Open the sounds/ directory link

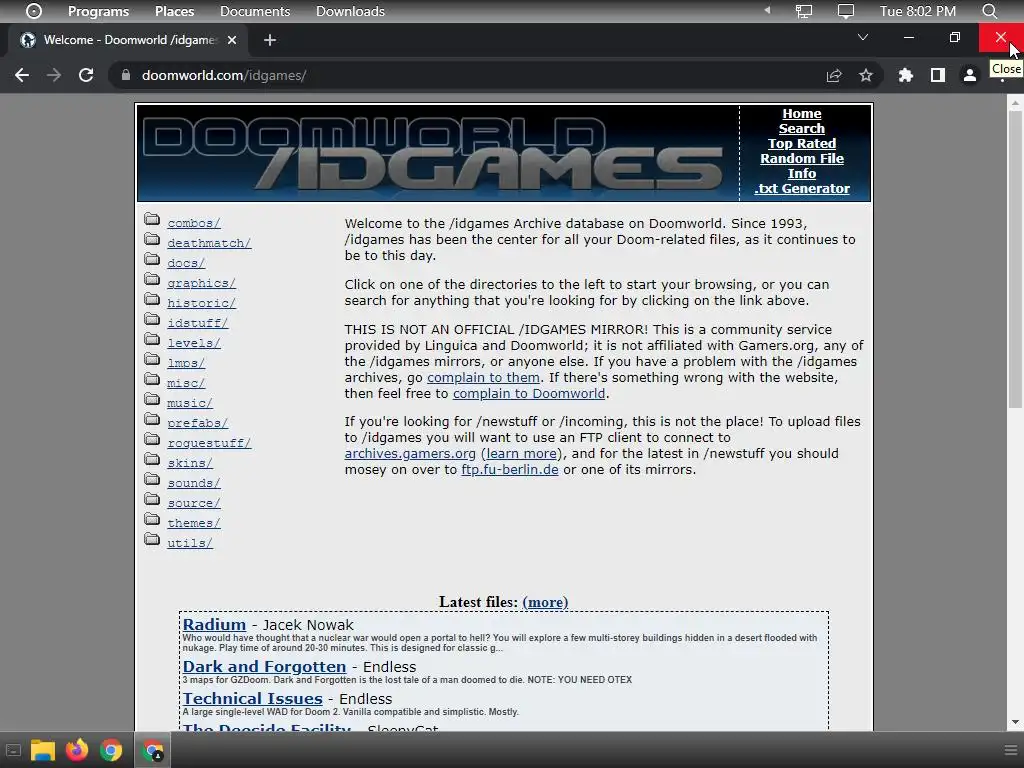tap(194, 483)
